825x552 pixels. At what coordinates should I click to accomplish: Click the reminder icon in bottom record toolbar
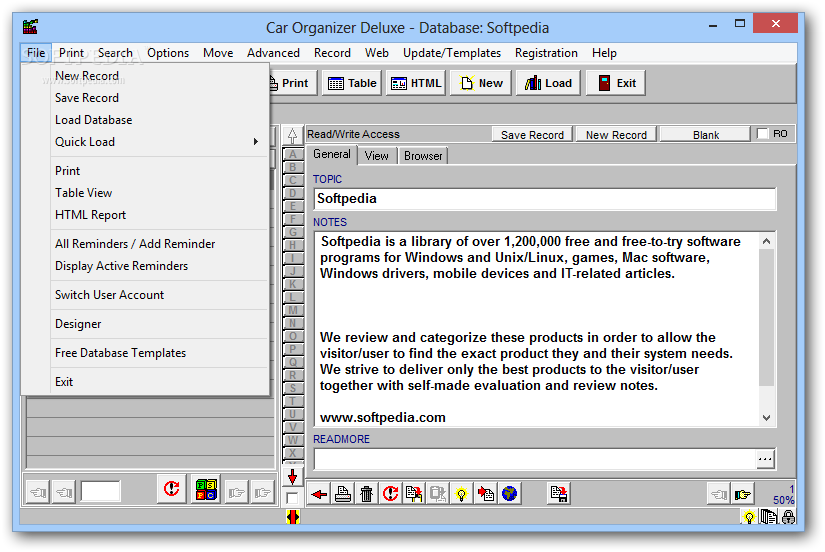point(390,494)
